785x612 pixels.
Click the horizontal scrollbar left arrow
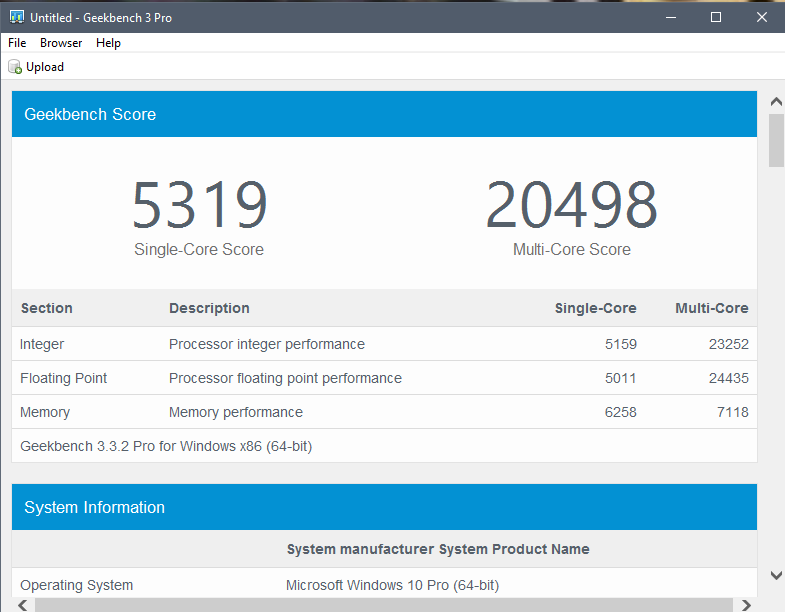pos(23,605)
